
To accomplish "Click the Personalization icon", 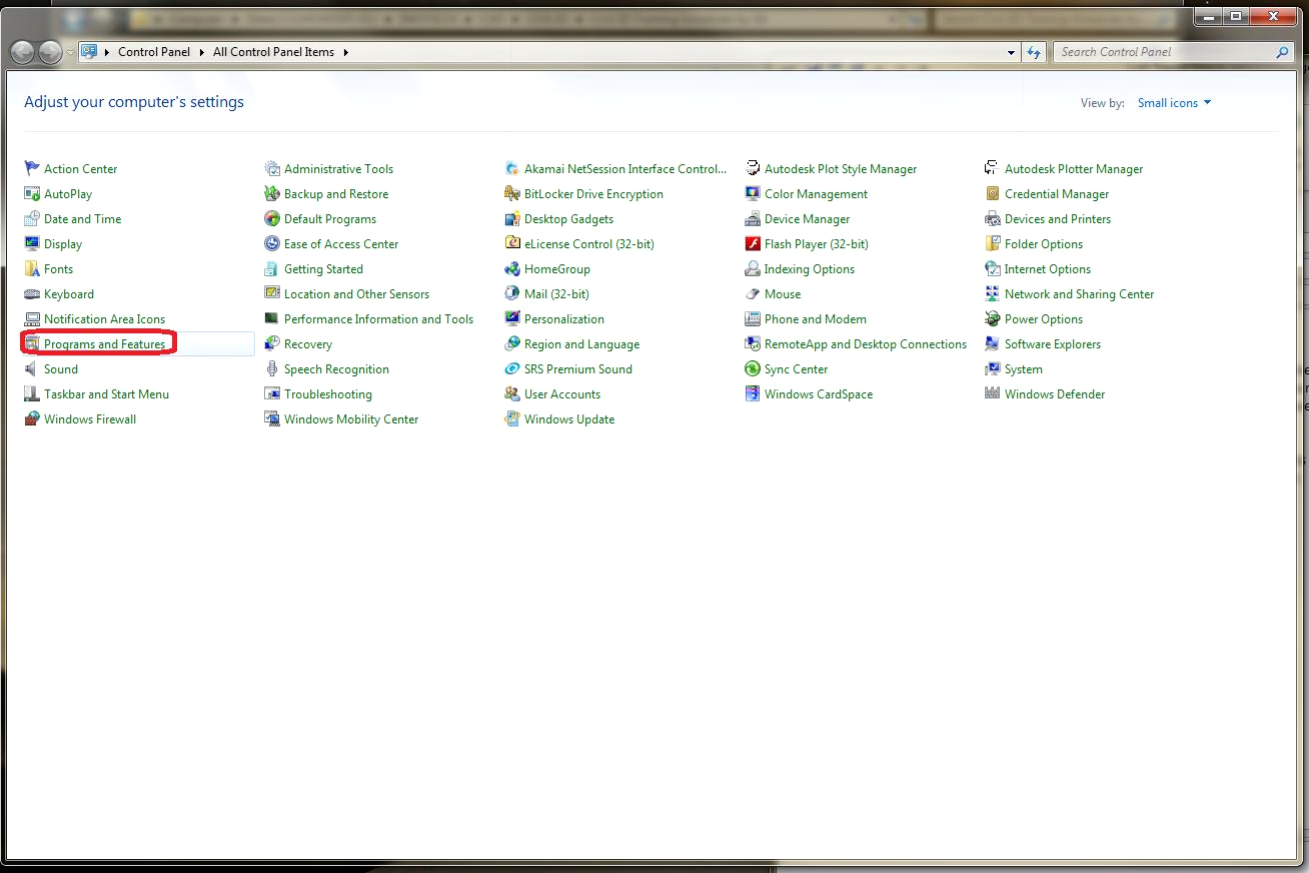I will point(512,319).
